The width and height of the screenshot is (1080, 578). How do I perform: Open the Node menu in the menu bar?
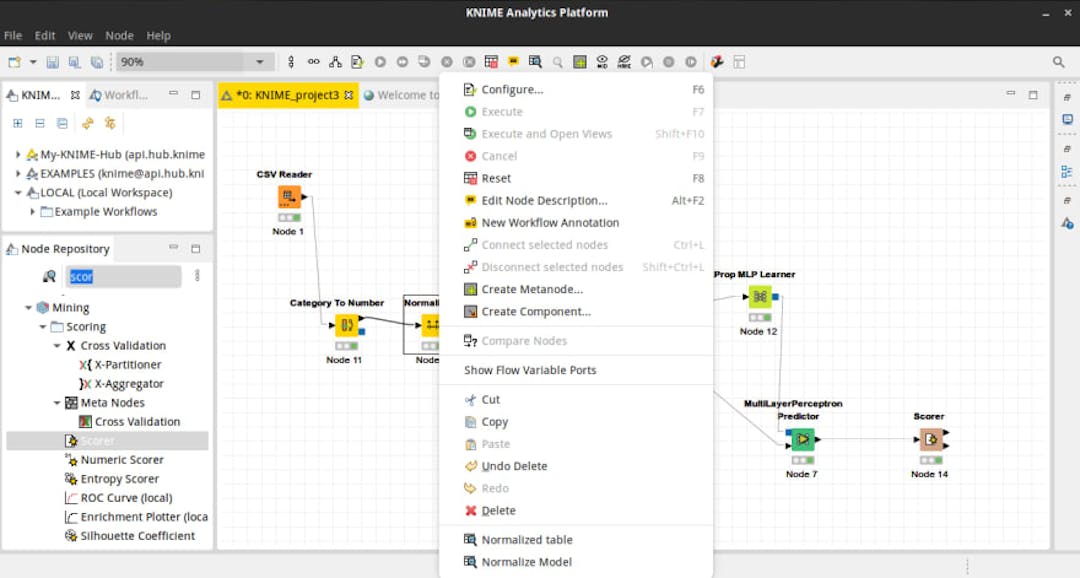point(119,35)
